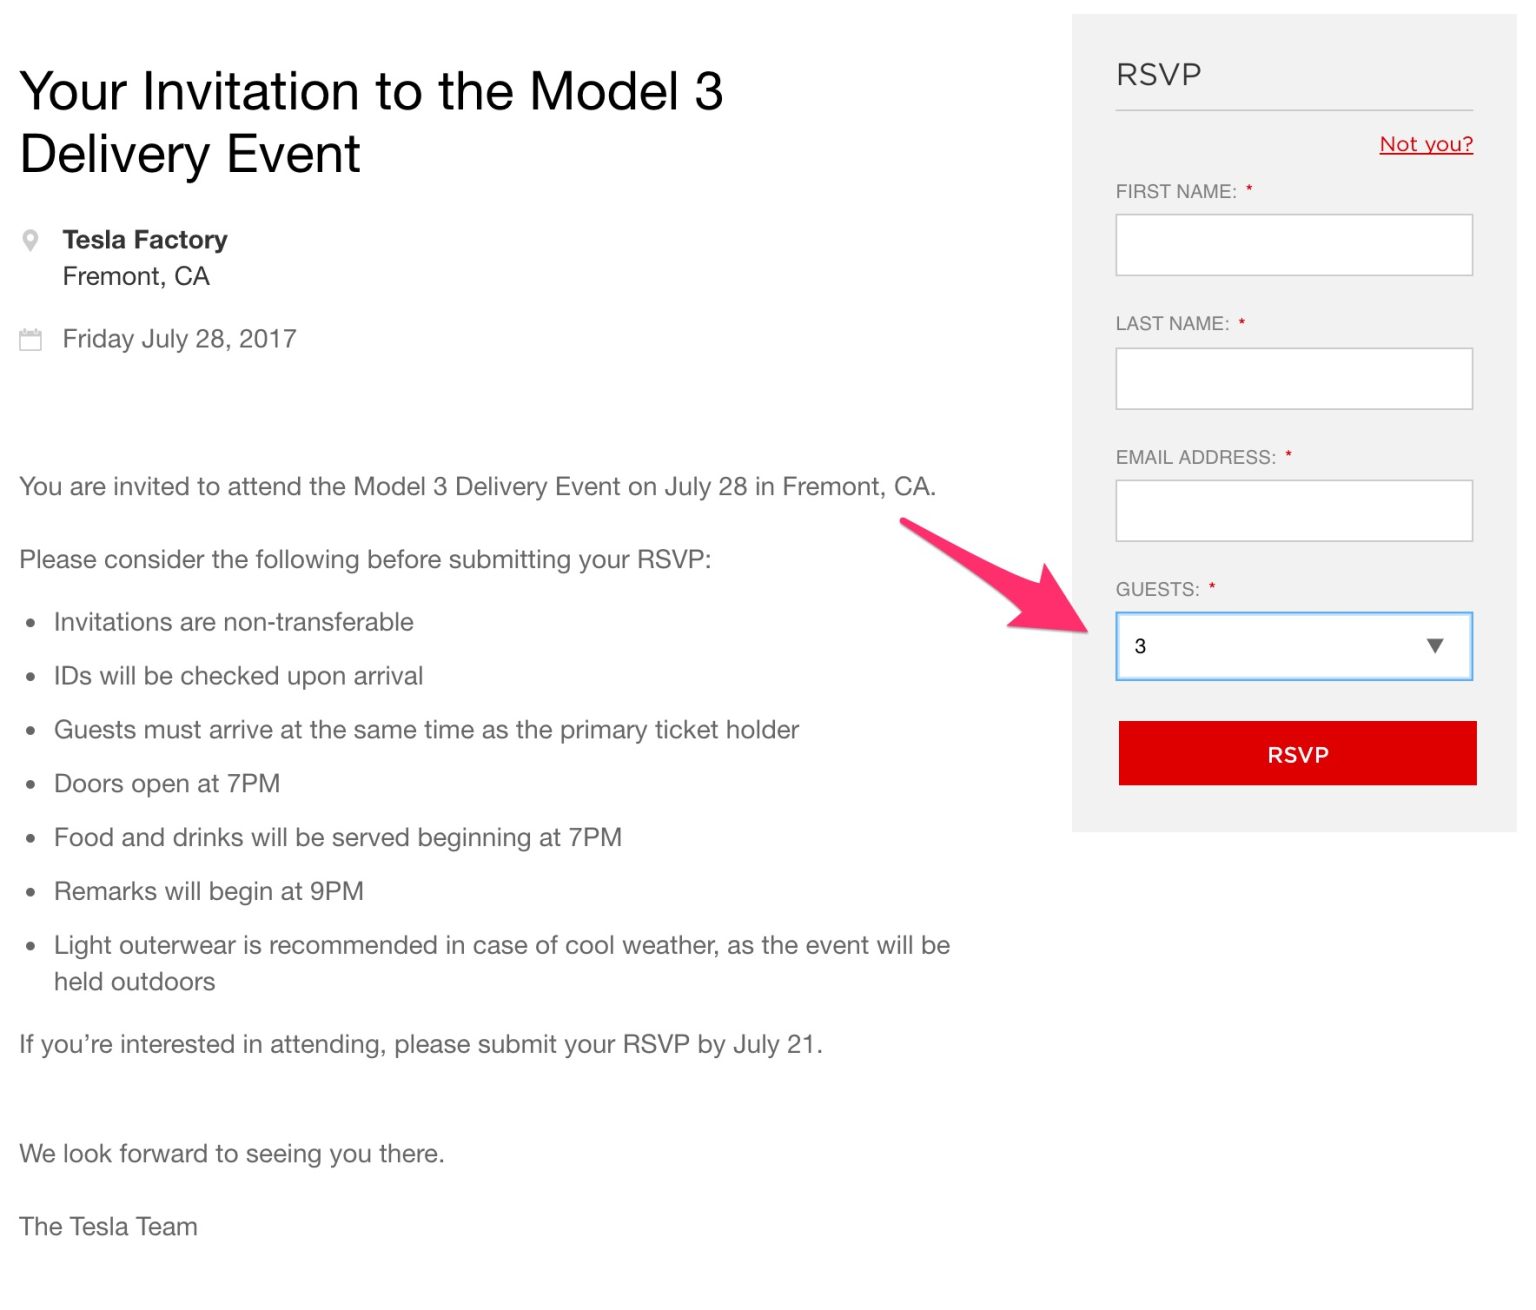Click into the Email Address field
The image size is (1536, 1310).
(1293, 511)
